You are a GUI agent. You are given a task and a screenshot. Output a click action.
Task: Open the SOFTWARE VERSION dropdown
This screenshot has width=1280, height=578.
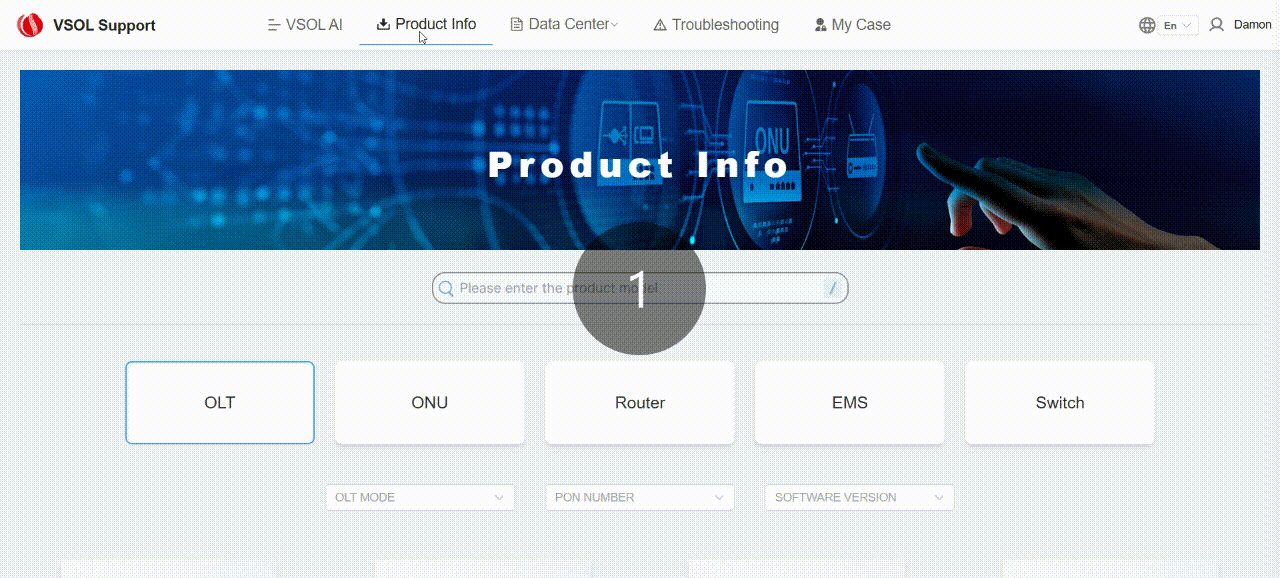859,497
